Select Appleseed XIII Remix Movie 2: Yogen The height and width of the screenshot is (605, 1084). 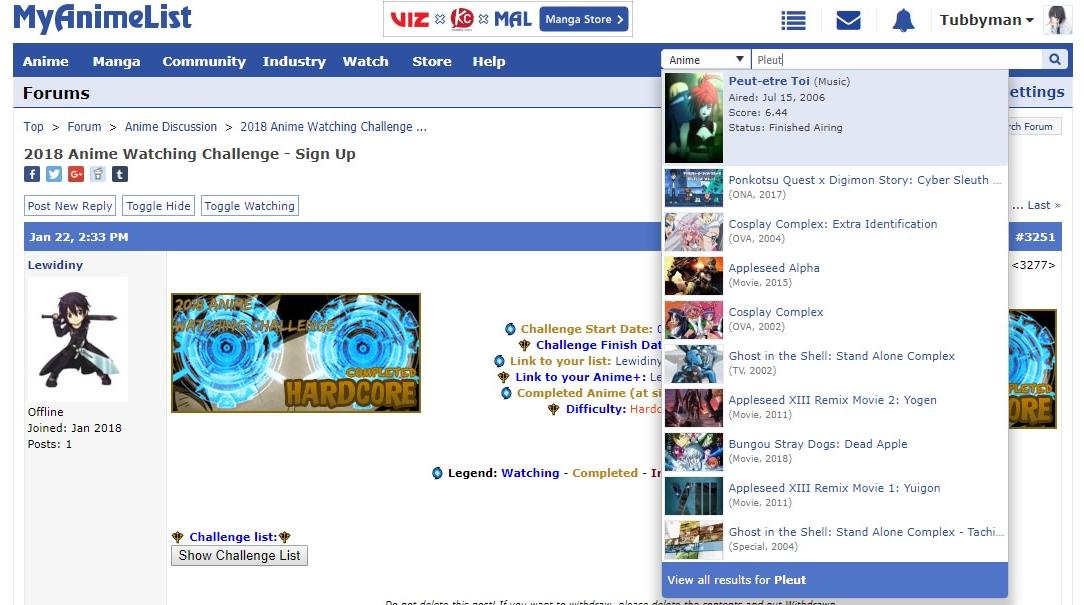(x=834, y=407)
